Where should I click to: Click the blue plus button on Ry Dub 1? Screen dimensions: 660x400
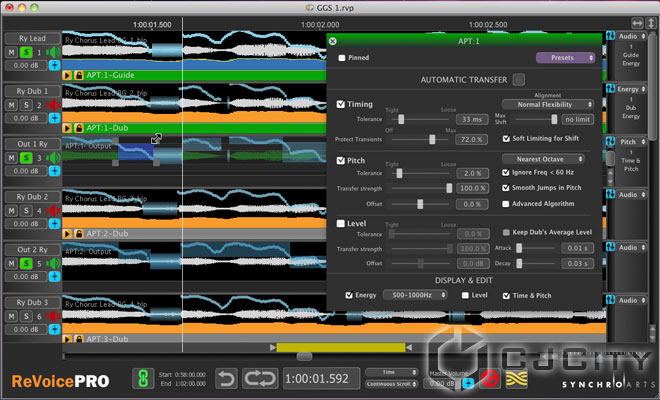pos(55,118)
